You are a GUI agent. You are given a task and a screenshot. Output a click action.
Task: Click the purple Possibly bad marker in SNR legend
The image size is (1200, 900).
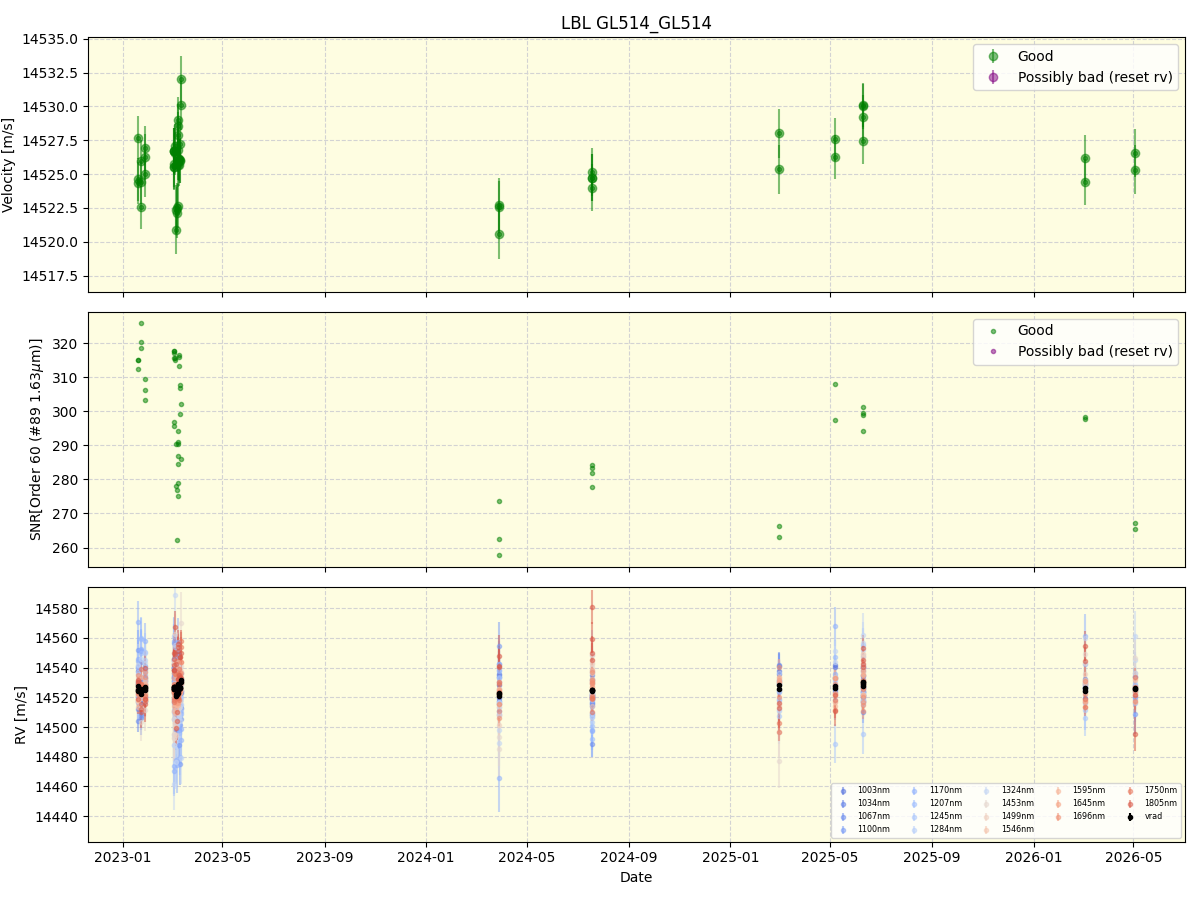[x=993, y=352]
